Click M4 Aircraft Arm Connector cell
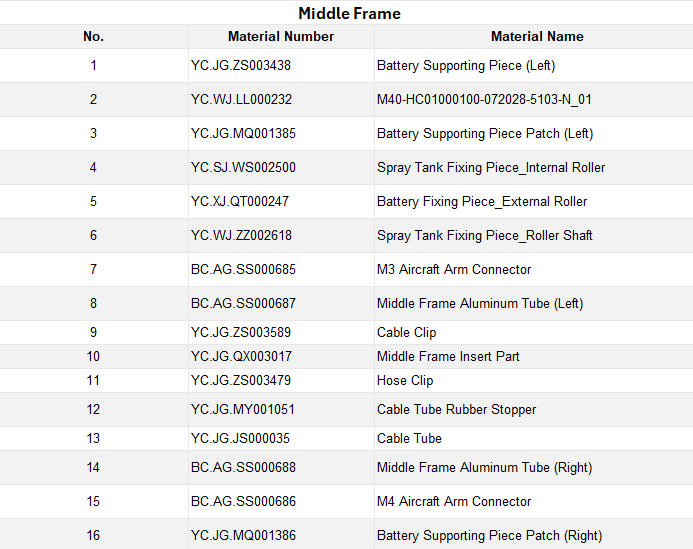693x549 pixels. point(533,501)
